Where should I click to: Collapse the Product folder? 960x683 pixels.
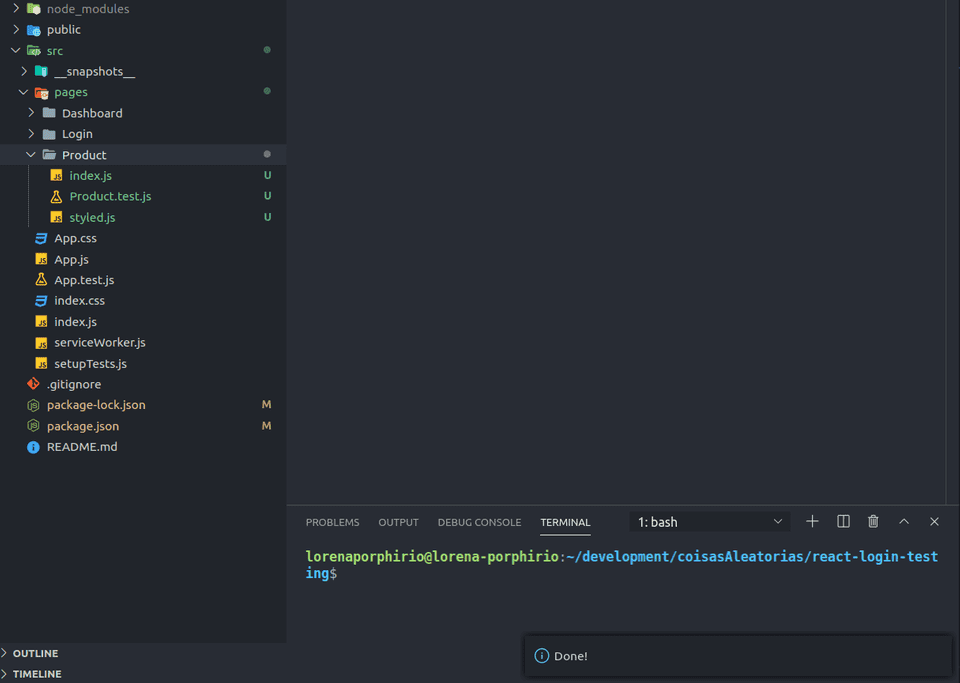pos(84,155)
